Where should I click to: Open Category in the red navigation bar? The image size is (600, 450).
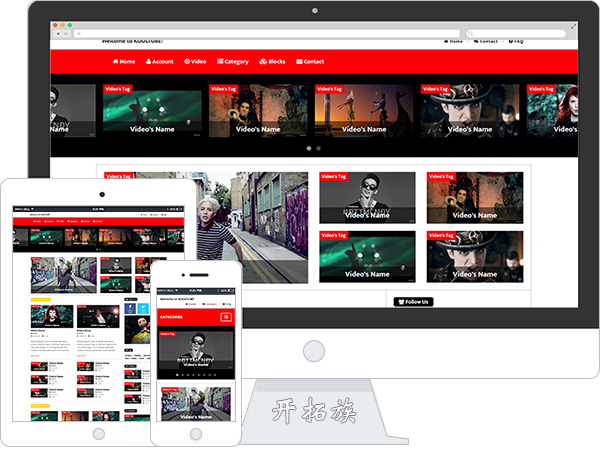pos(233,62)
